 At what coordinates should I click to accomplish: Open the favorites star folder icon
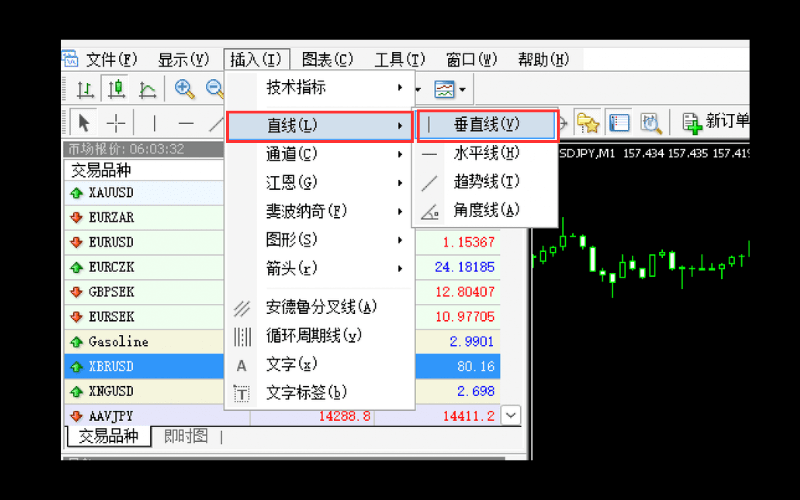(x=587, y=123)
